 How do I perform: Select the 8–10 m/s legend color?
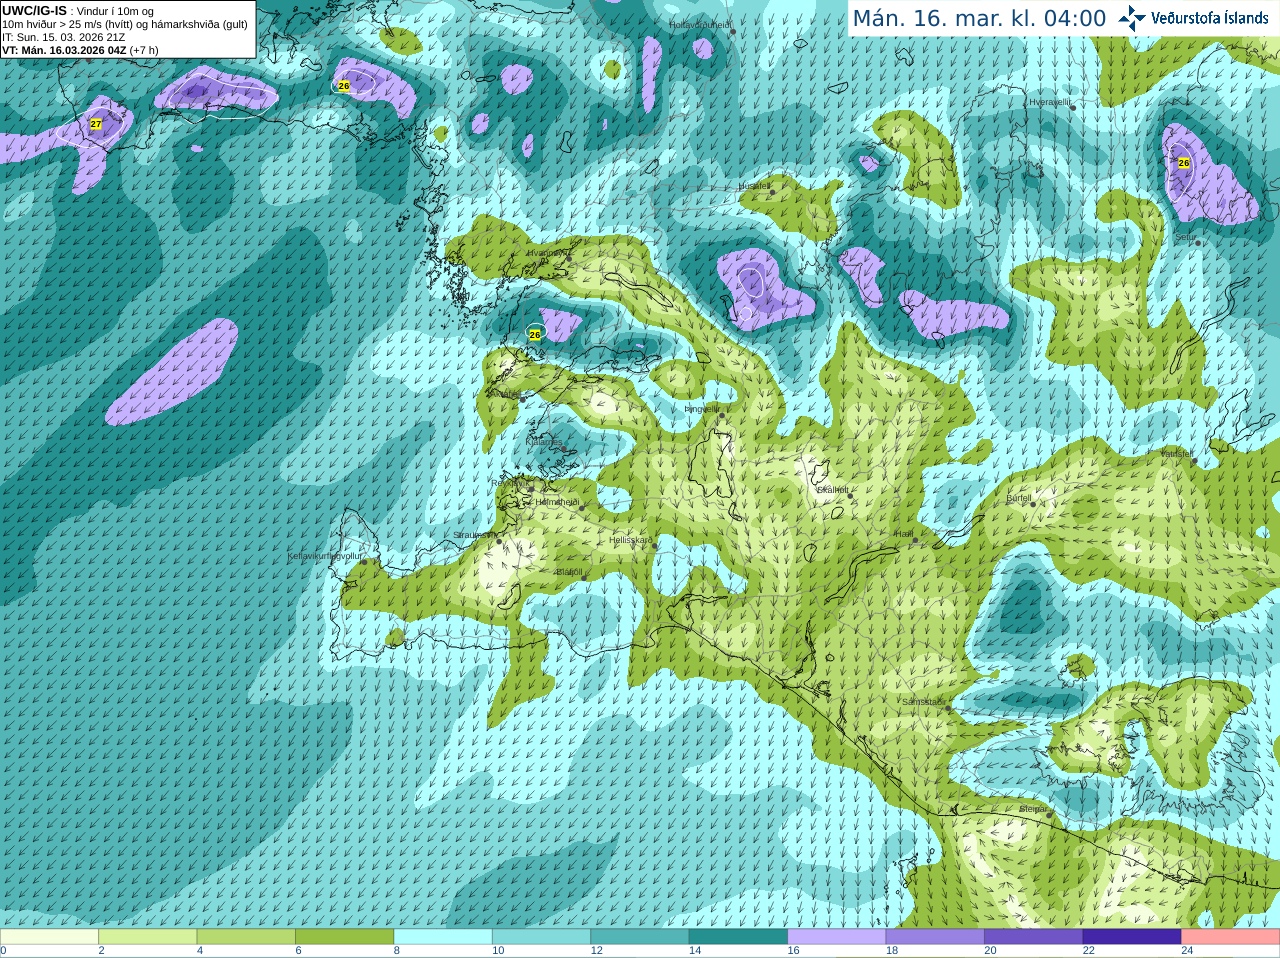point(443,937)
